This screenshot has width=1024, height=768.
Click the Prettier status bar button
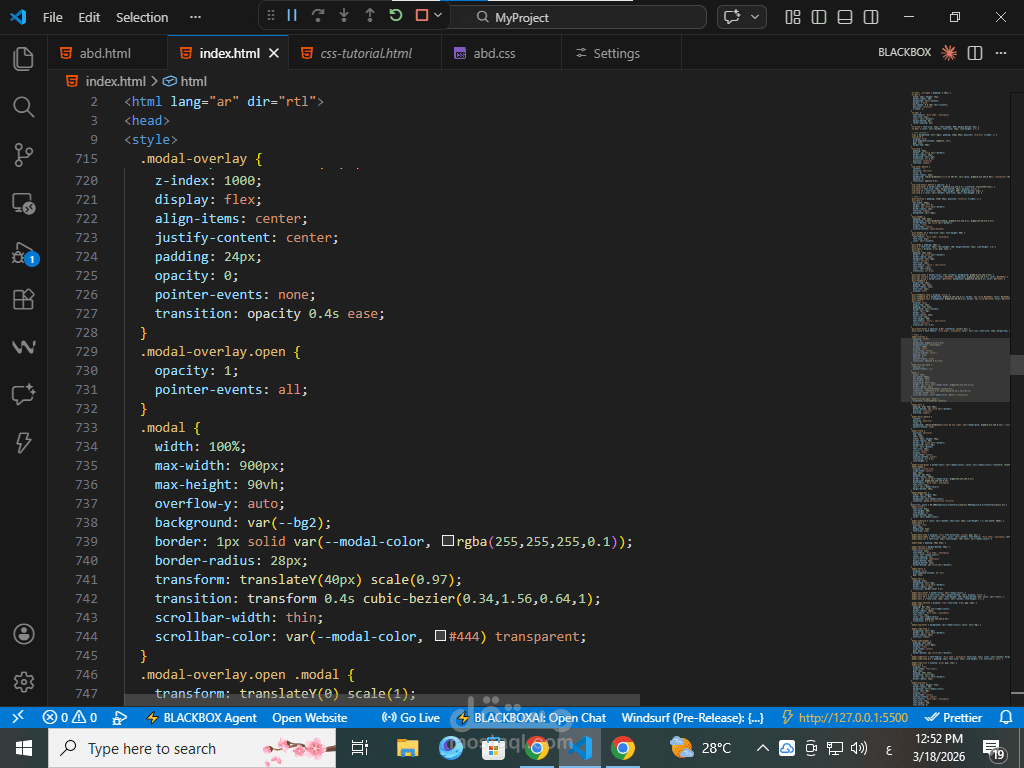[x=954, y=718]
